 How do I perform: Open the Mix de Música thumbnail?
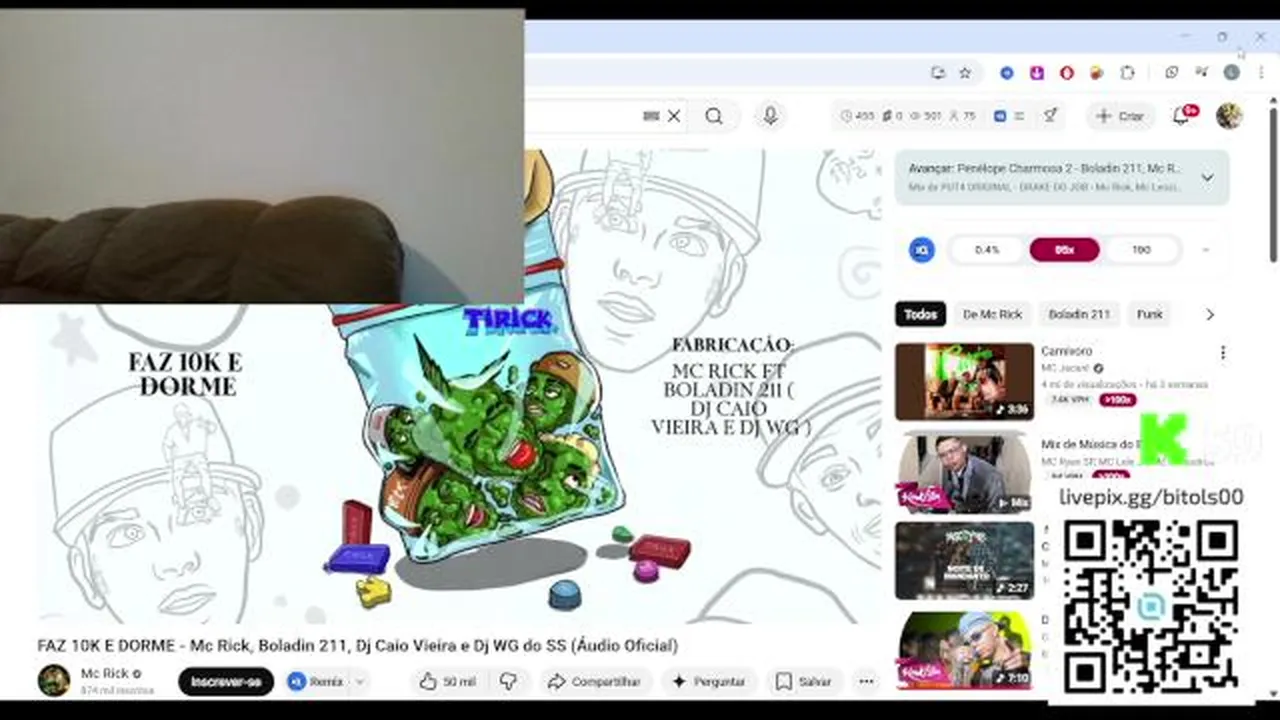pyautogui.click(x=964, y=472)
